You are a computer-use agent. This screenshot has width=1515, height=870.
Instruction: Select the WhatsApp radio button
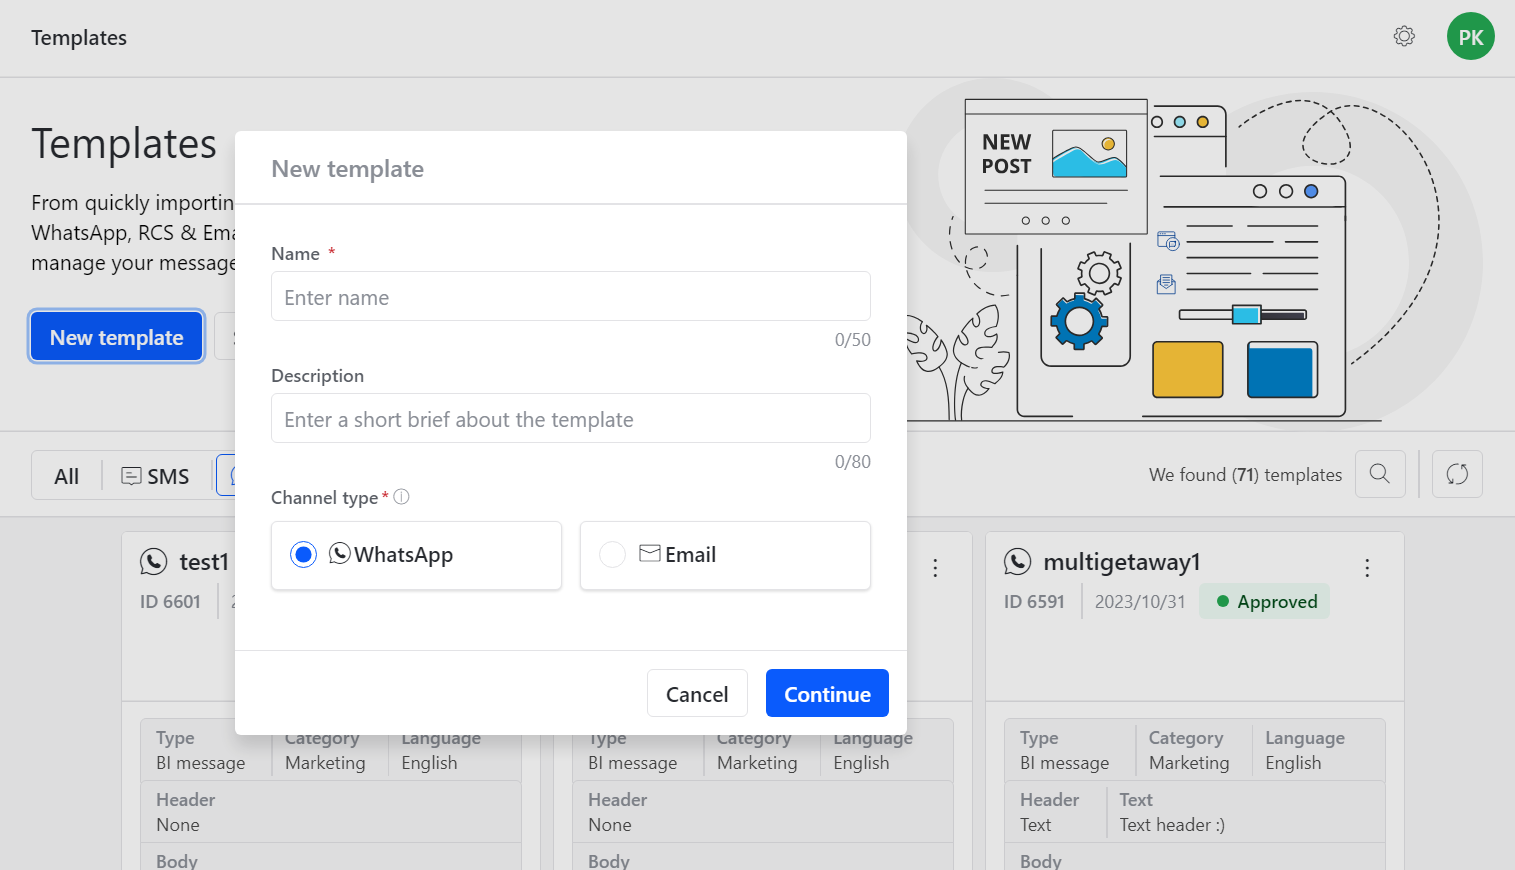303,554
